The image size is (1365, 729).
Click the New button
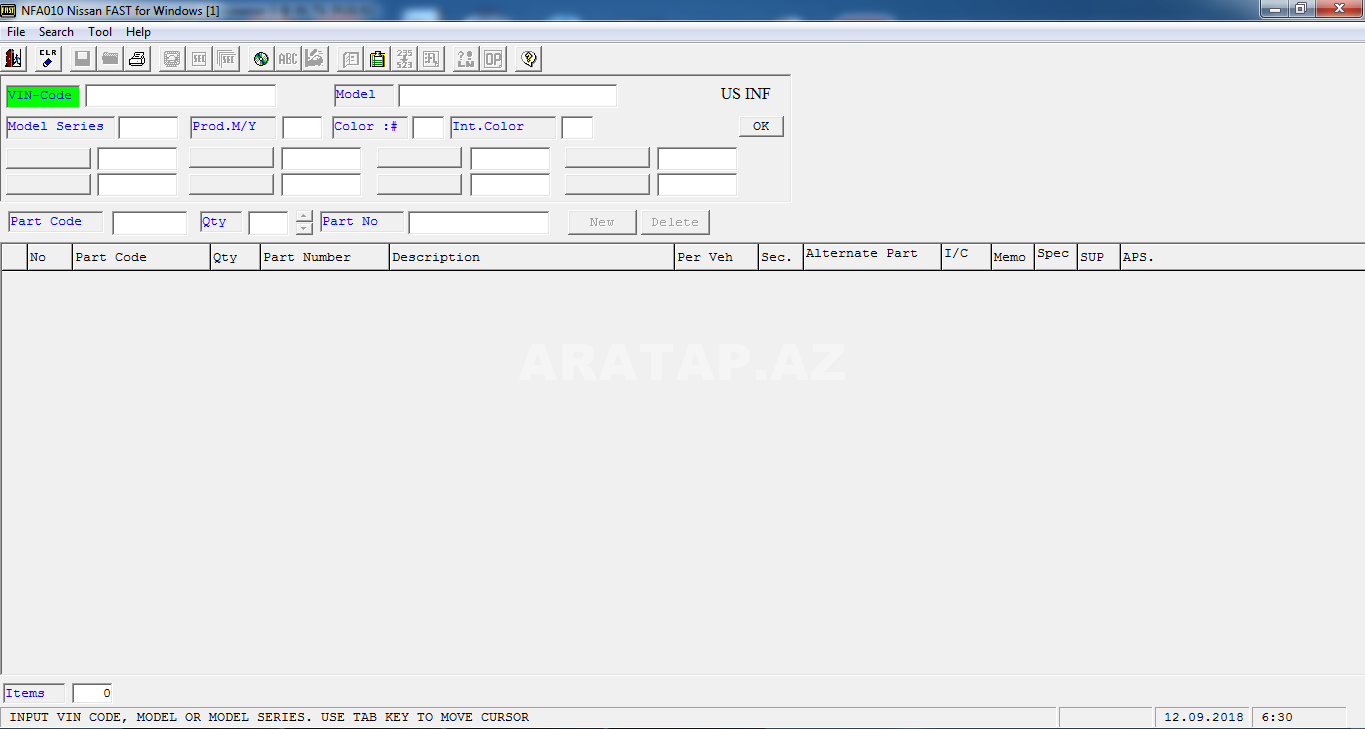pyautogui.click(x=602, y=222)
